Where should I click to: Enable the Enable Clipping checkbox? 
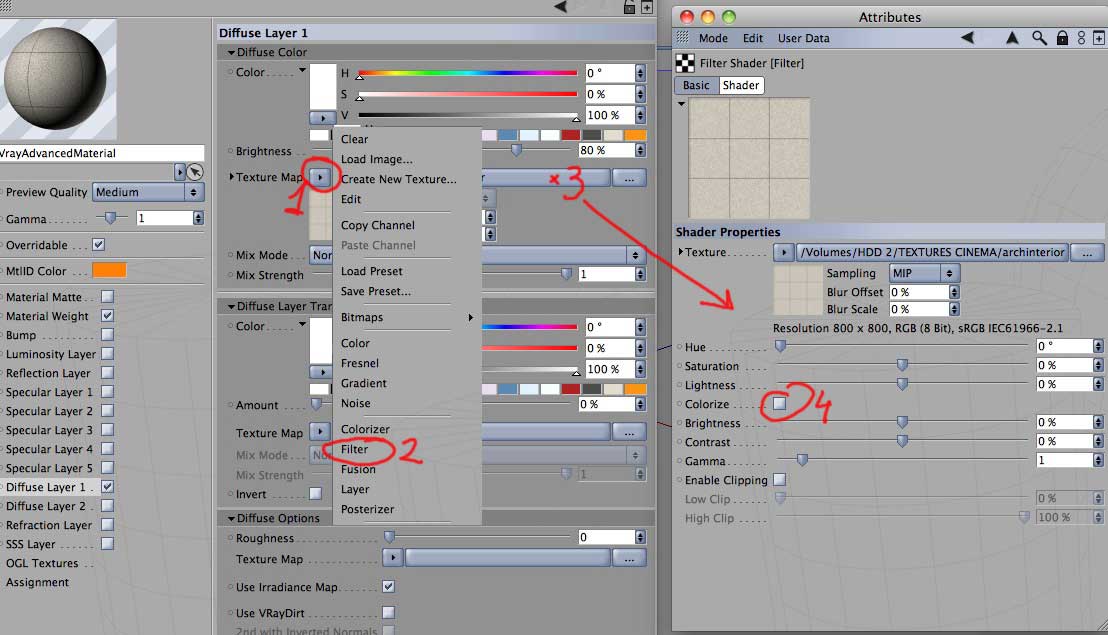[779, 479]
